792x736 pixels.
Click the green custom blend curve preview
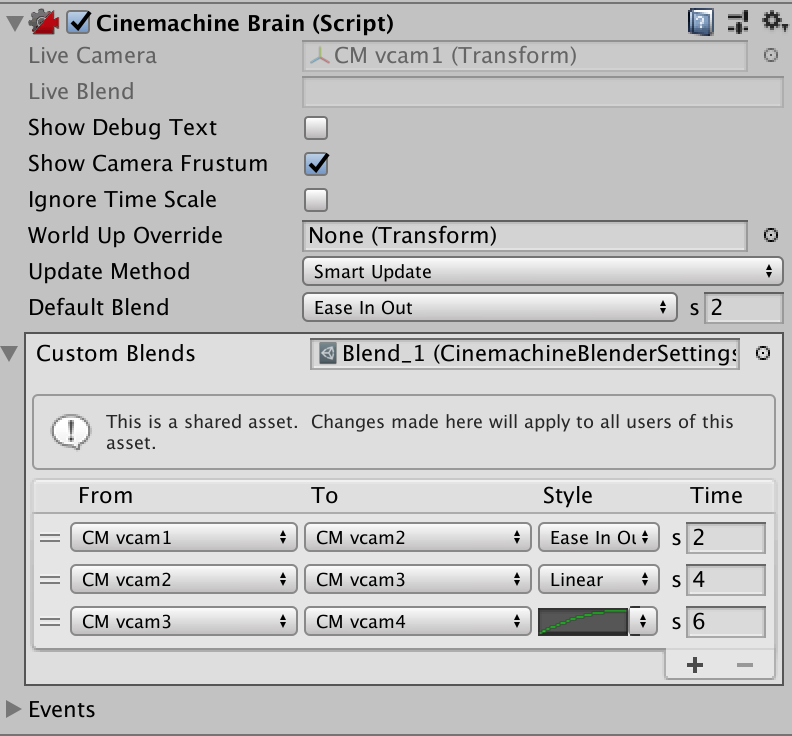[x=584, y=622]
